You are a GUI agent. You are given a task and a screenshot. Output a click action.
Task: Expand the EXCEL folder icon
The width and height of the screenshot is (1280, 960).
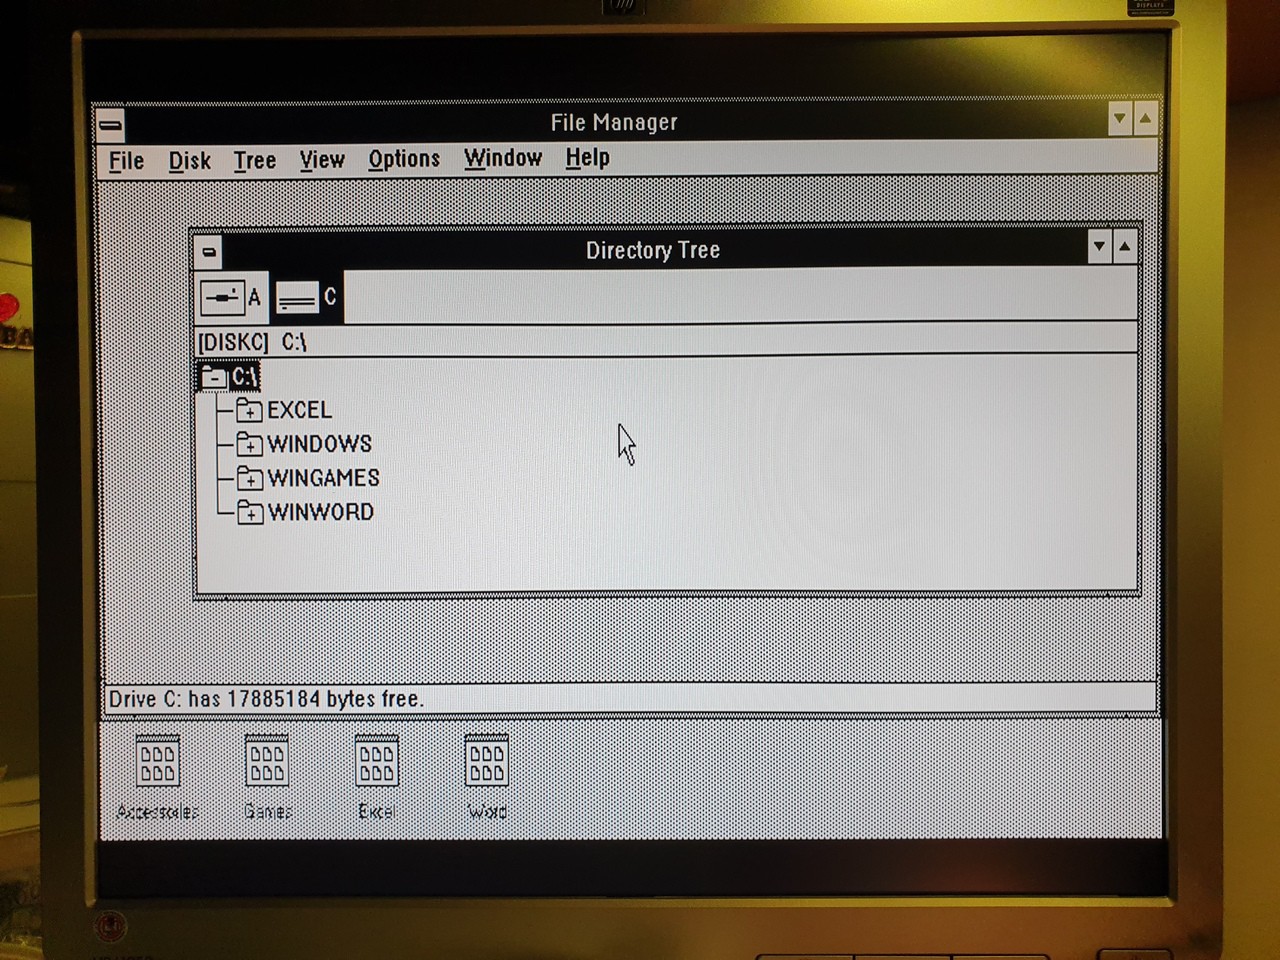click(x=250, y=410)
